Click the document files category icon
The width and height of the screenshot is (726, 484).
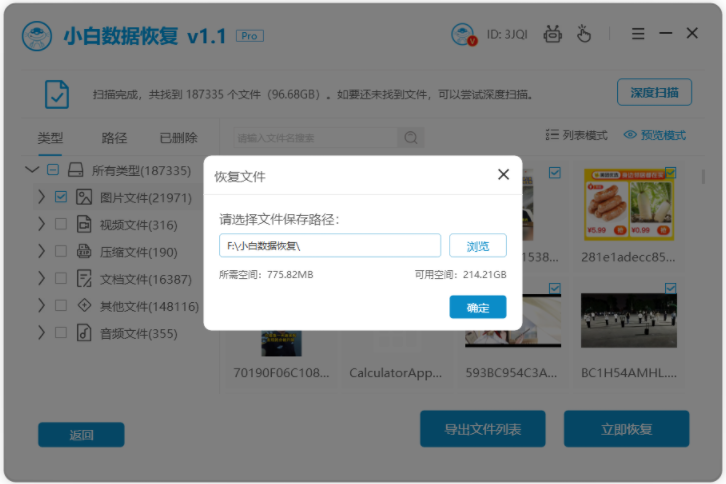[84, 278]
